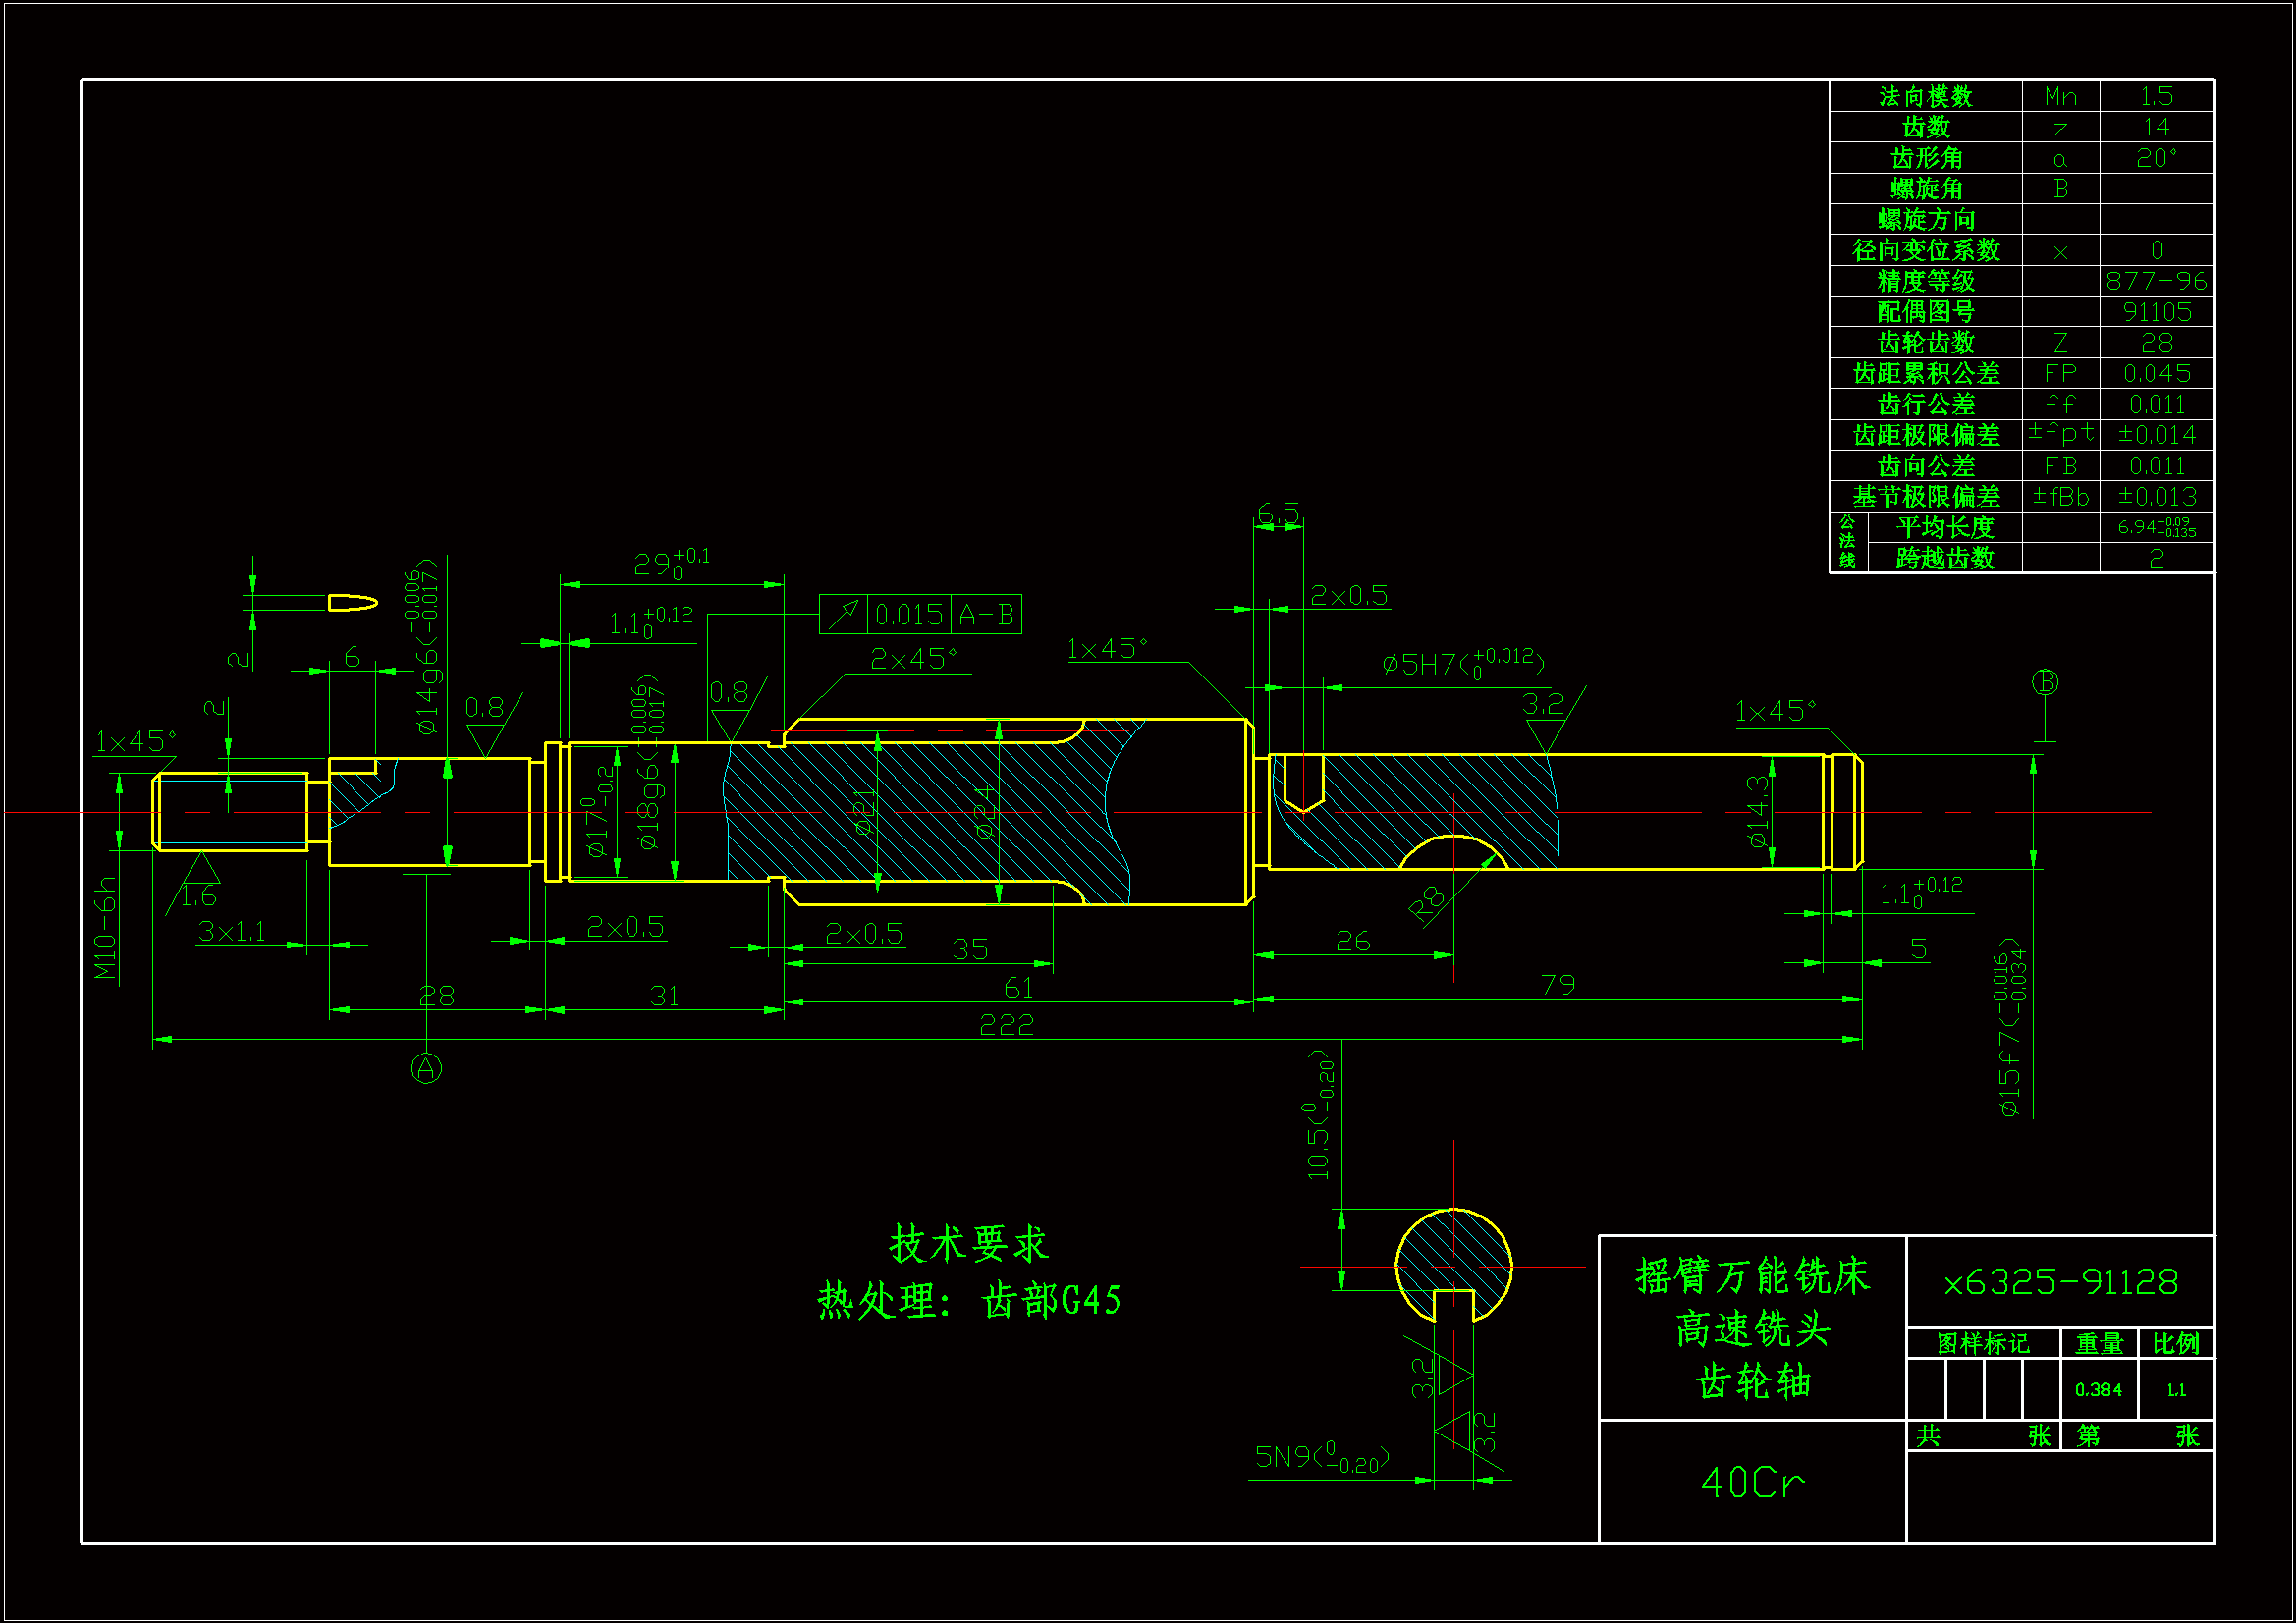The width and height of the screenshot is (2296, 1623).
Task: Select the A-B datum reference box
Action: pos(986,614)
